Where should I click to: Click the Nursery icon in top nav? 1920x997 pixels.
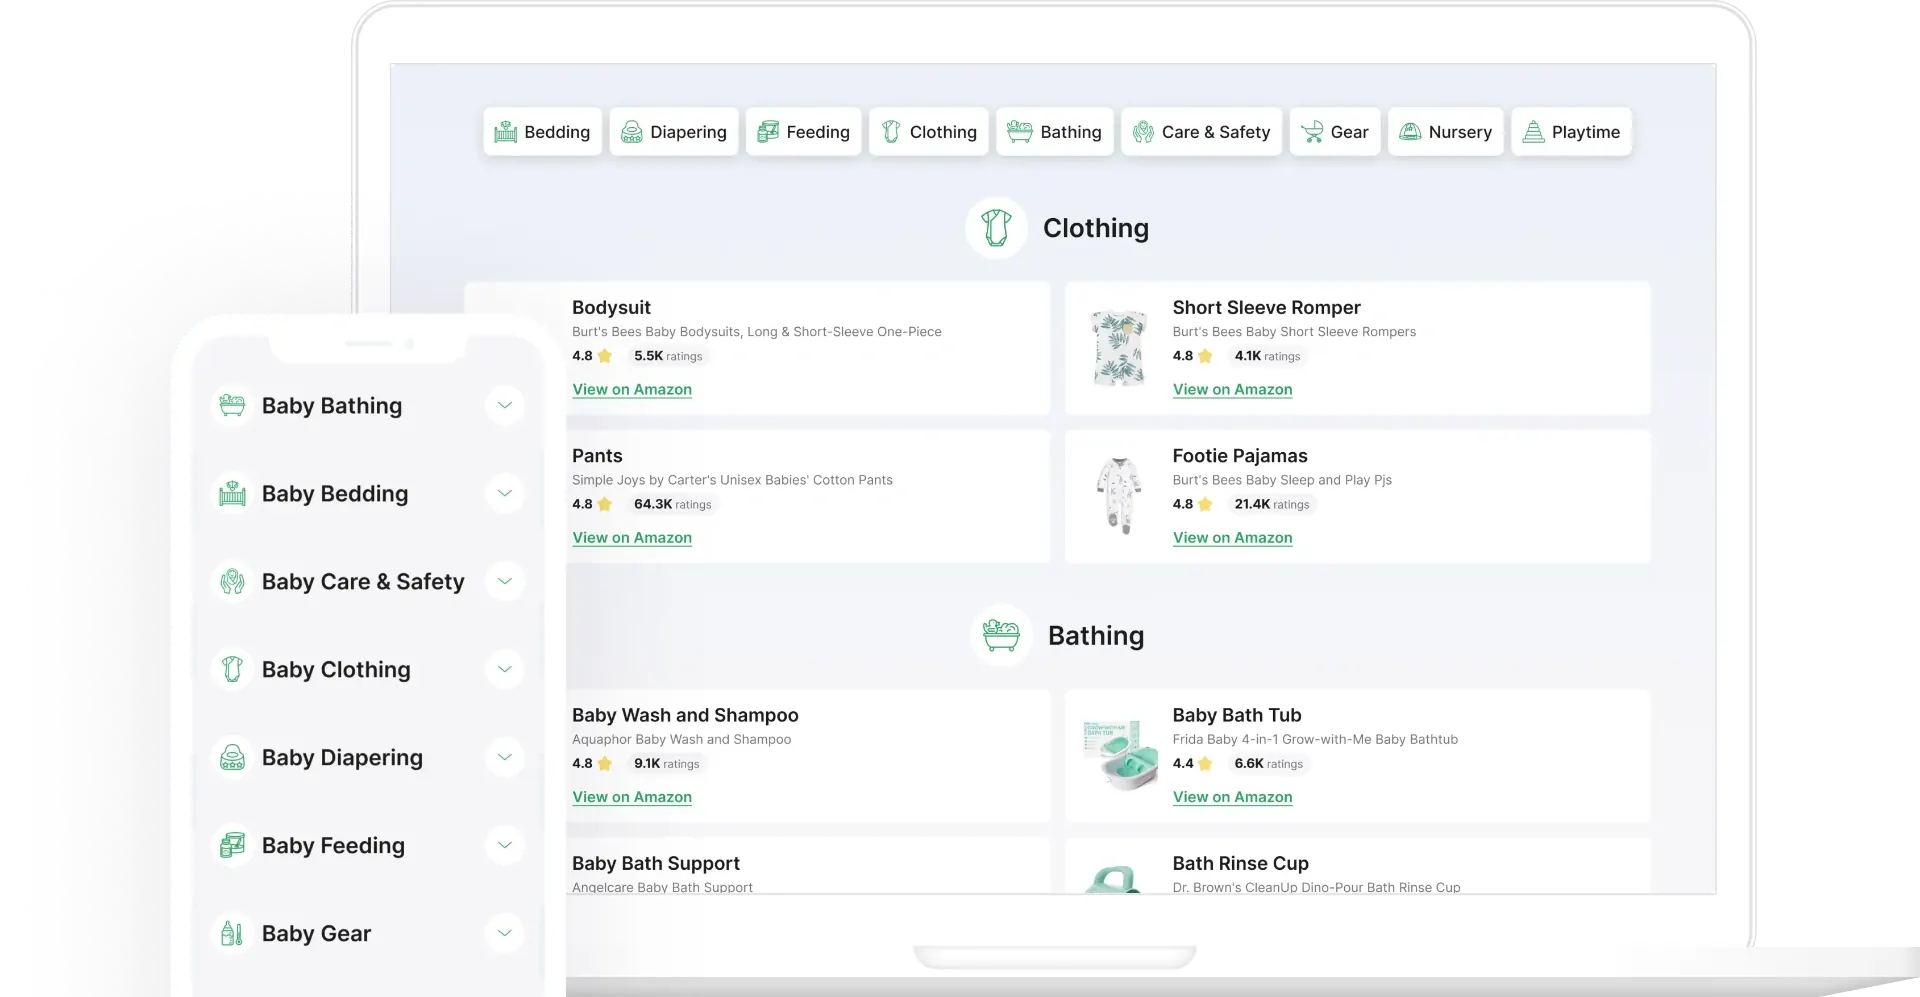click(1410, 132)
